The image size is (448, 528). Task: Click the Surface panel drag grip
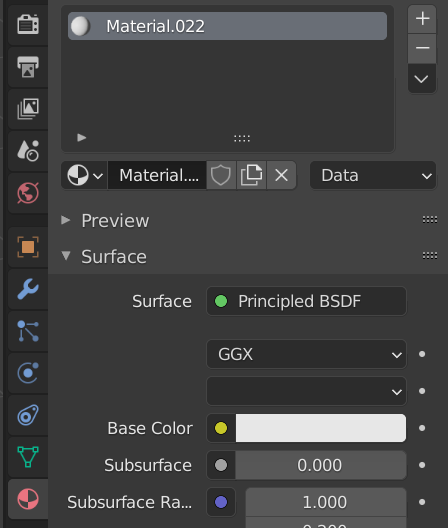click(x=430, y=256)
